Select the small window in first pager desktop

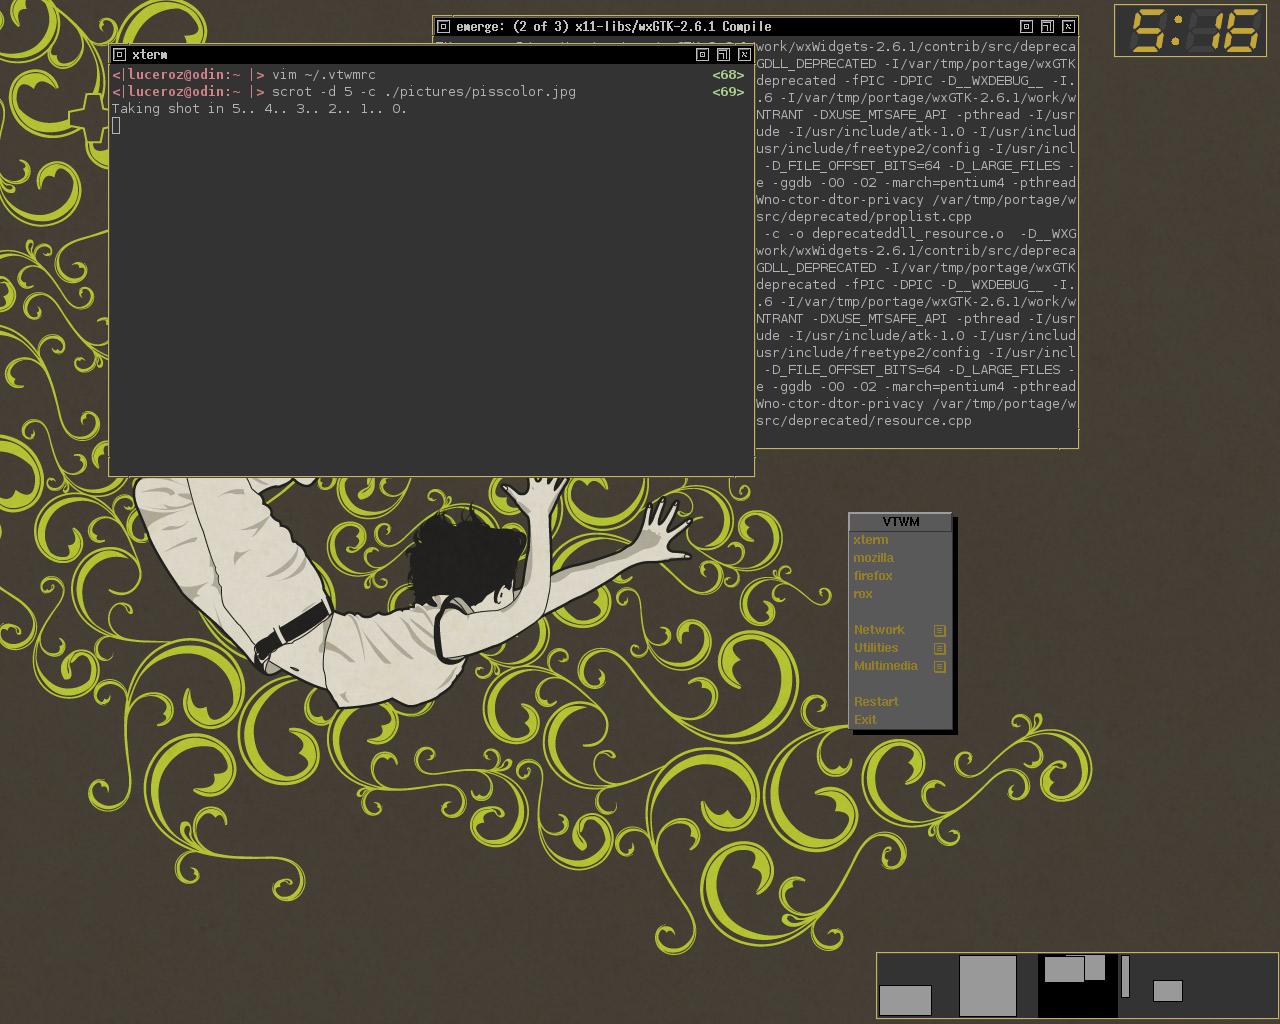pos(905,1000)
